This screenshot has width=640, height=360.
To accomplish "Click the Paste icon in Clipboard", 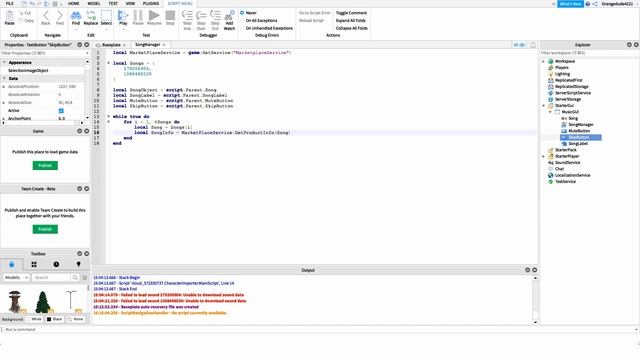I will [9, 16].
